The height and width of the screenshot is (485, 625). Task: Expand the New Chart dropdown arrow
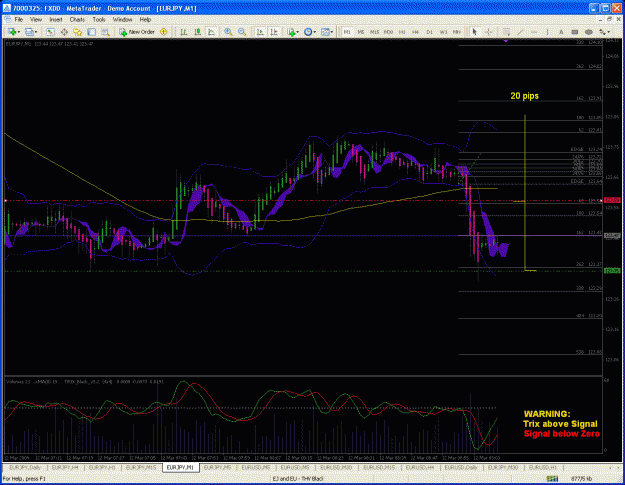[x=19, y=32]
